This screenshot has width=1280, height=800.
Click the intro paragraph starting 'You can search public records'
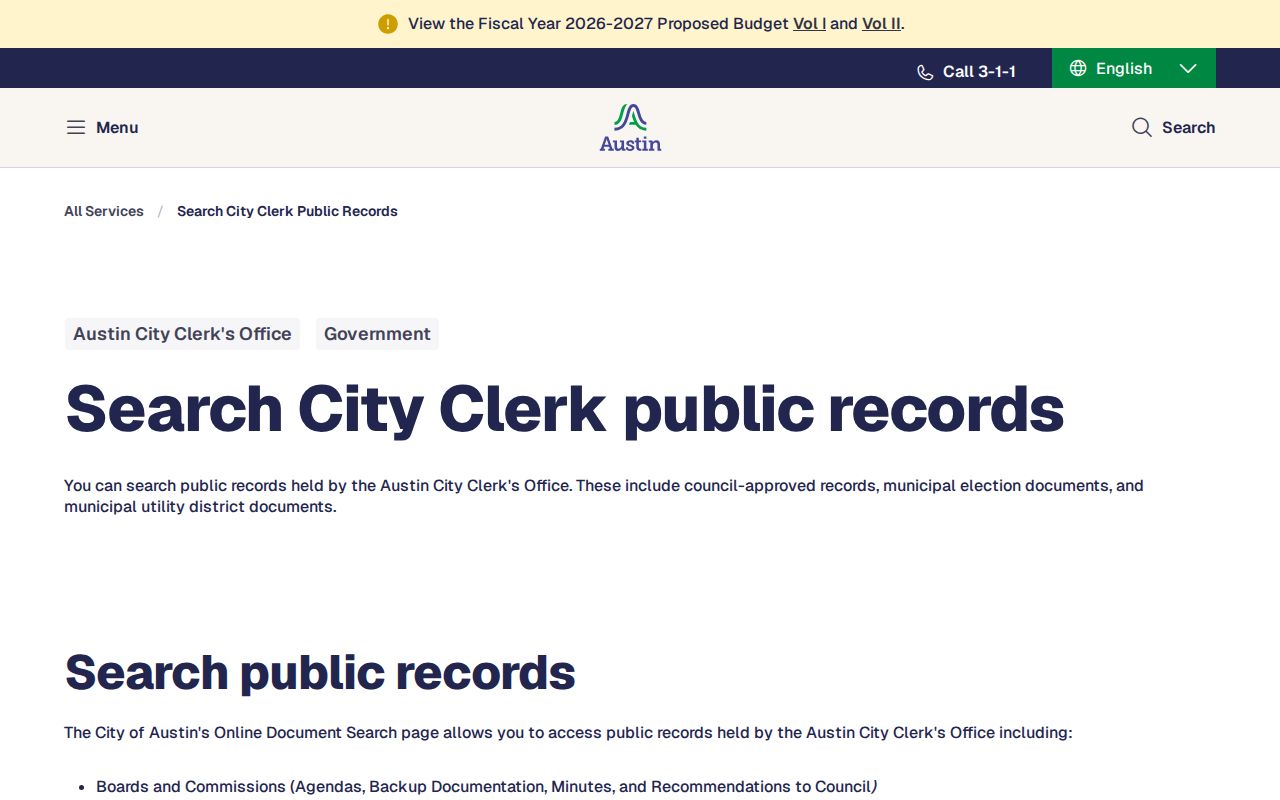(x=604, y=496)
